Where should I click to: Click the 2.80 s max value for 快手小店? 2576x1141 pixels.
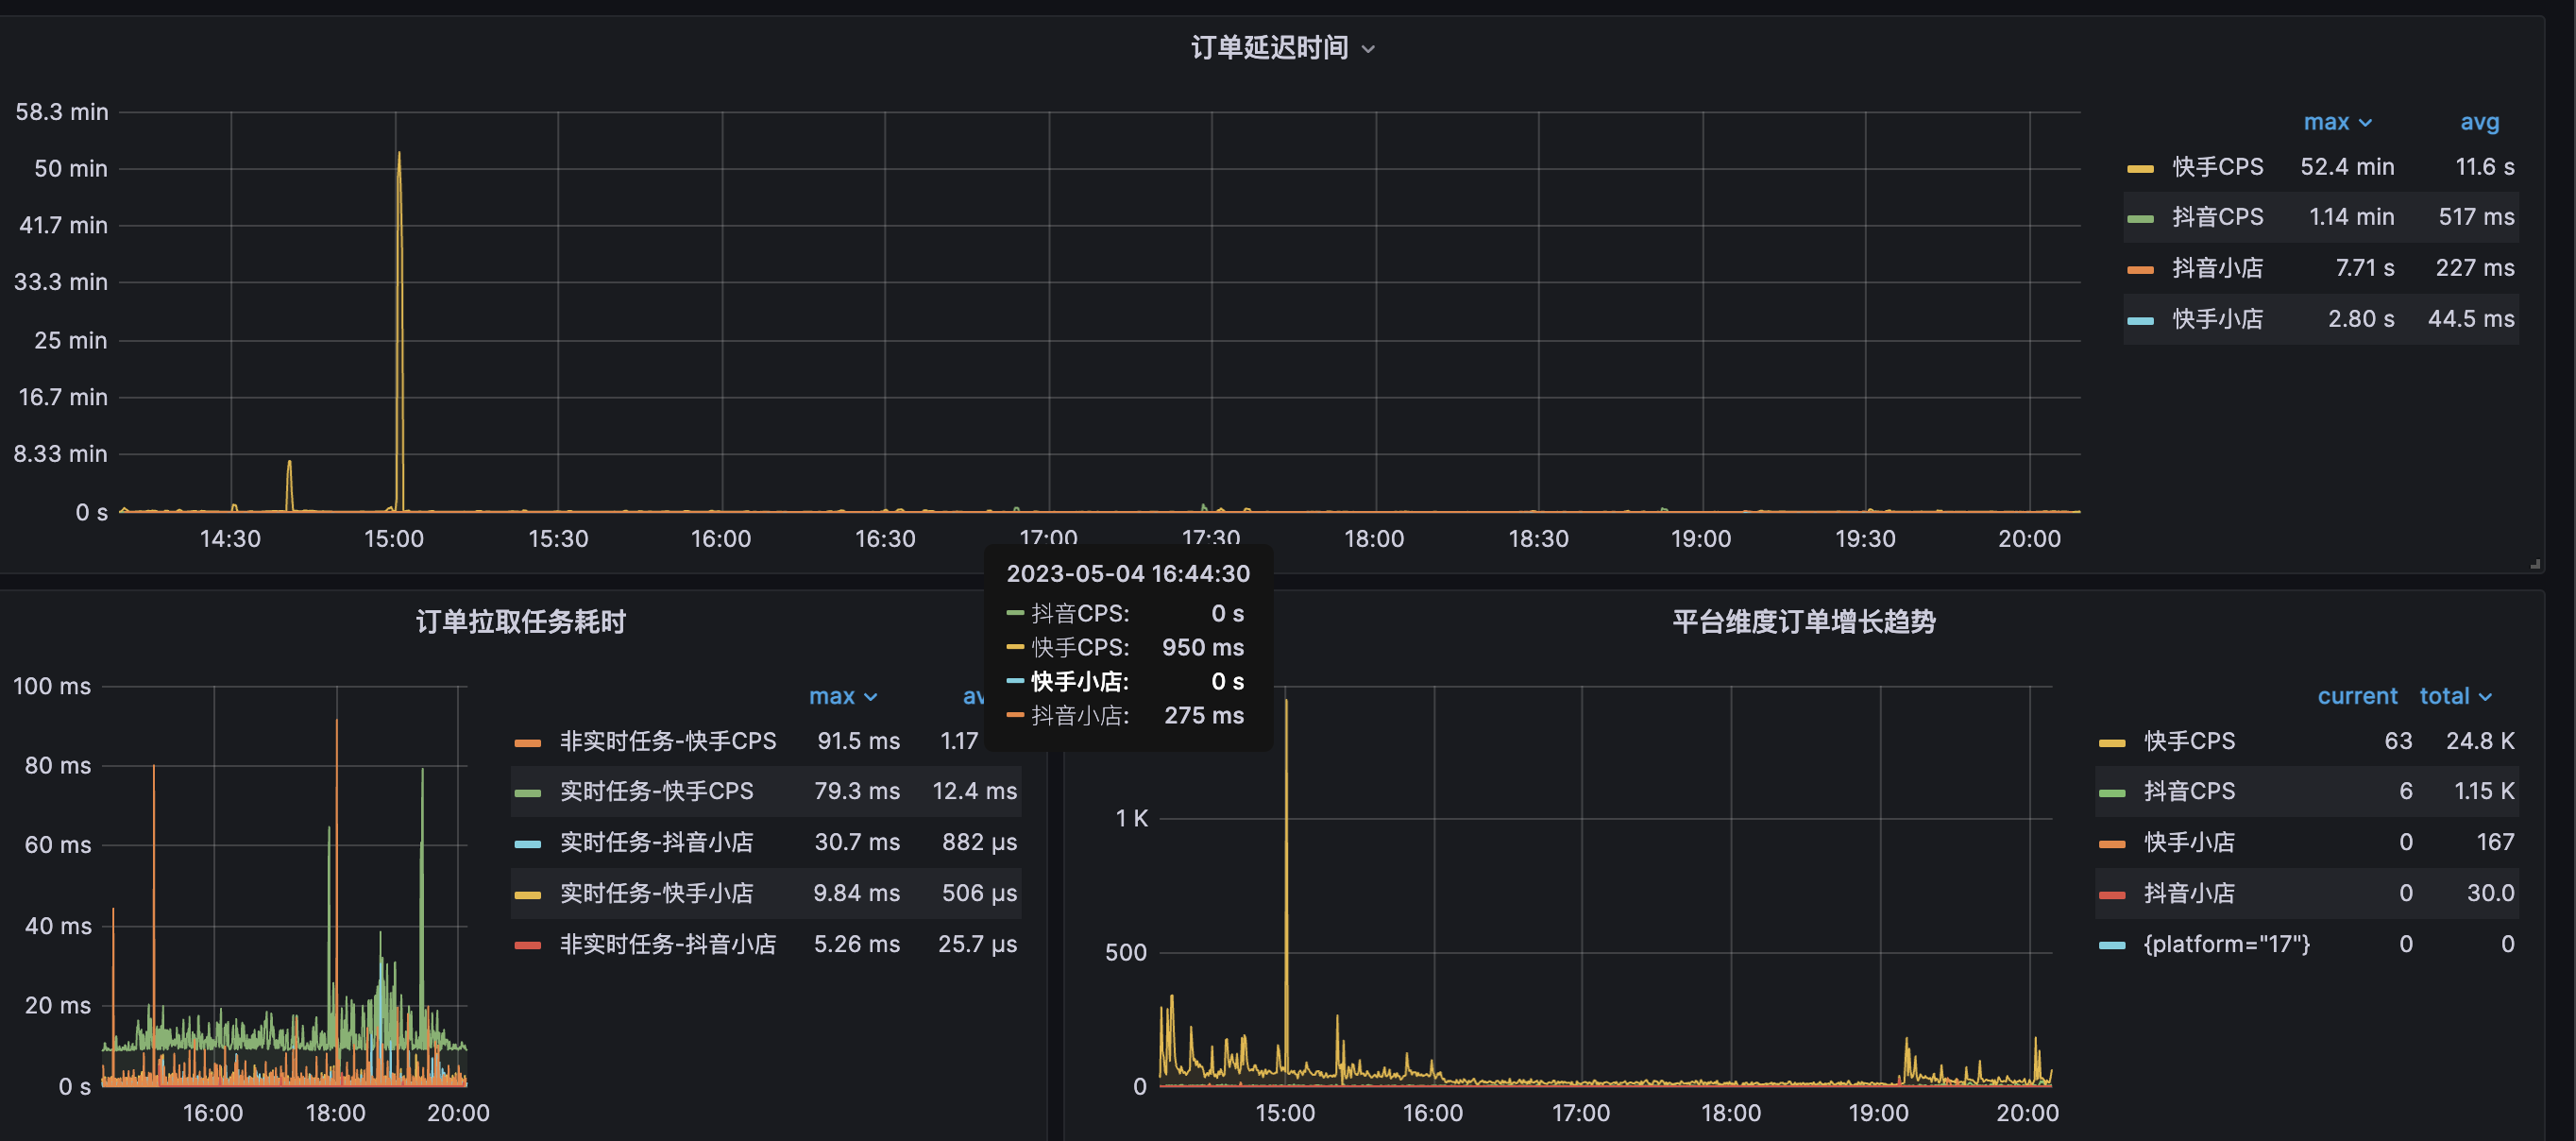click(x=2361, y=319)
